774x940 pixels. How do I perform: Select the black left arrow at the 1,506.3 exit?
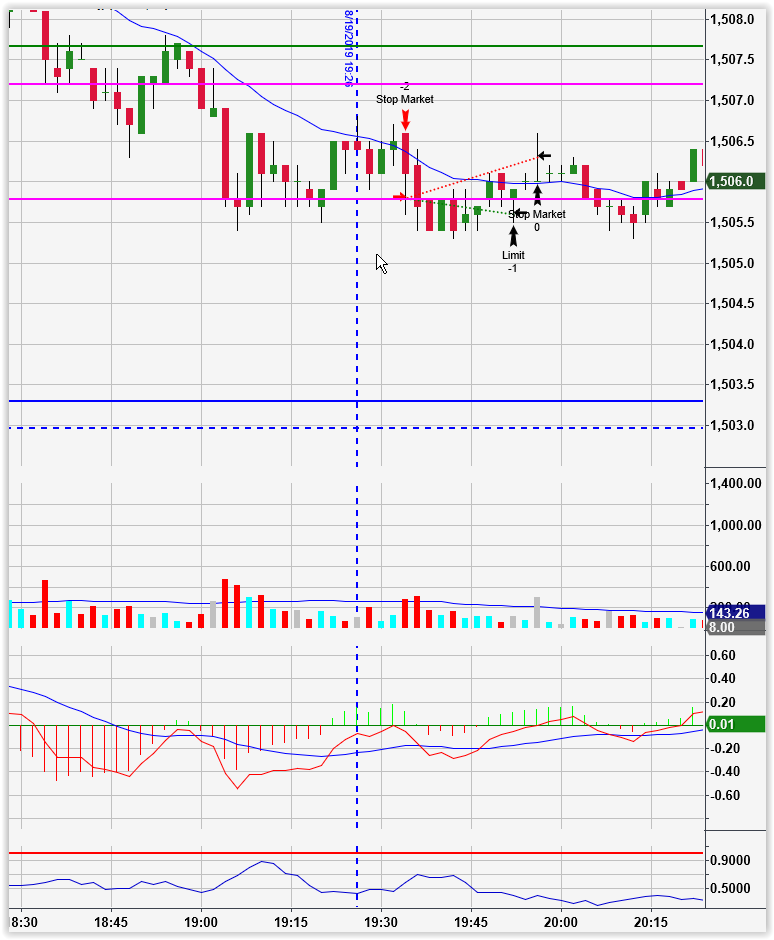[x=544, y=156]
